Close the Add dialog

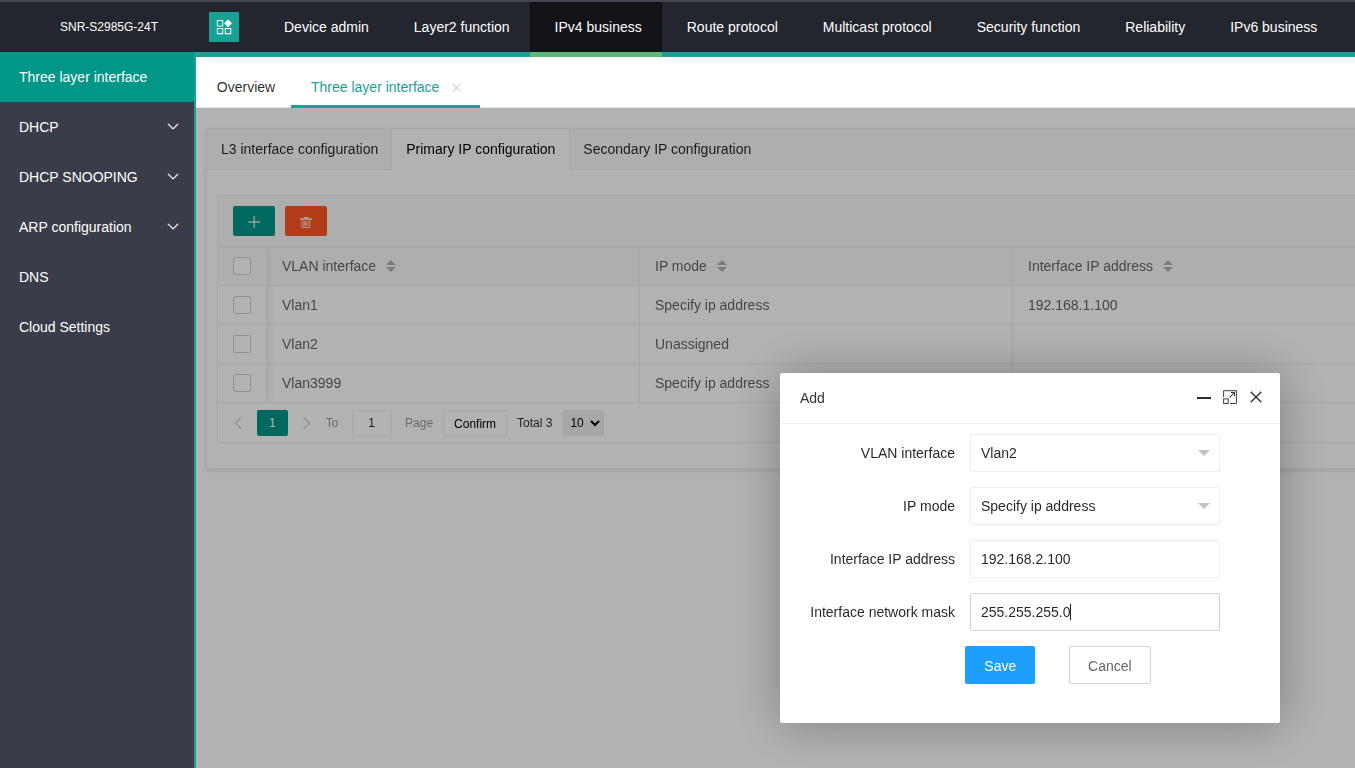click(x=1256, y=397)
